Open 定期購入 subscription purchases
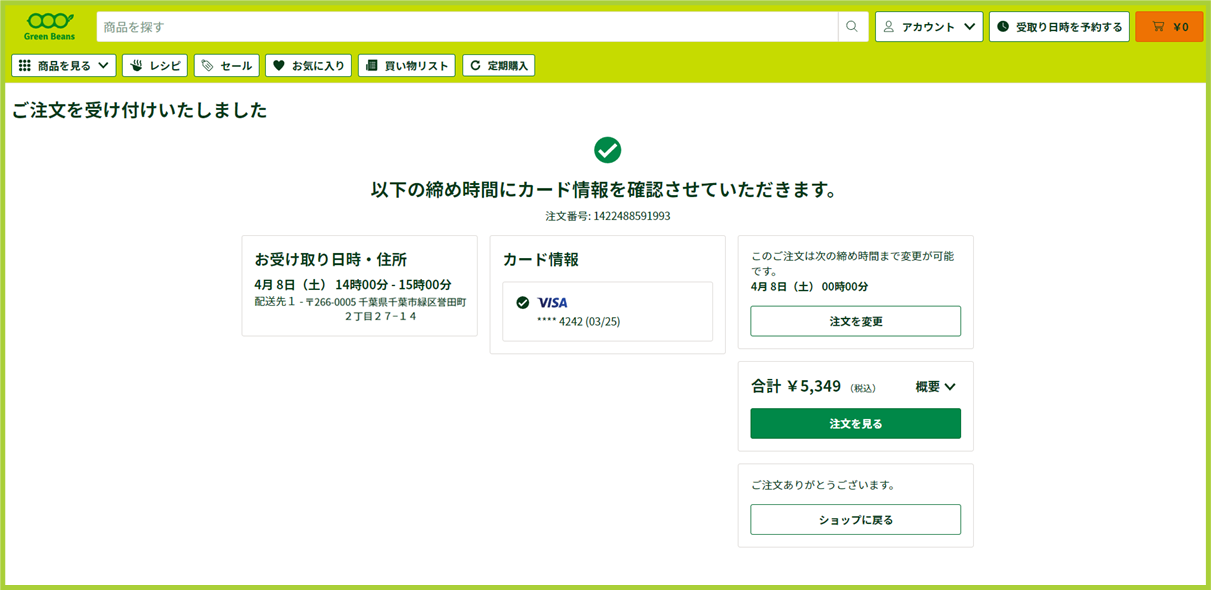1211x590 pixels. coord(498,65)
